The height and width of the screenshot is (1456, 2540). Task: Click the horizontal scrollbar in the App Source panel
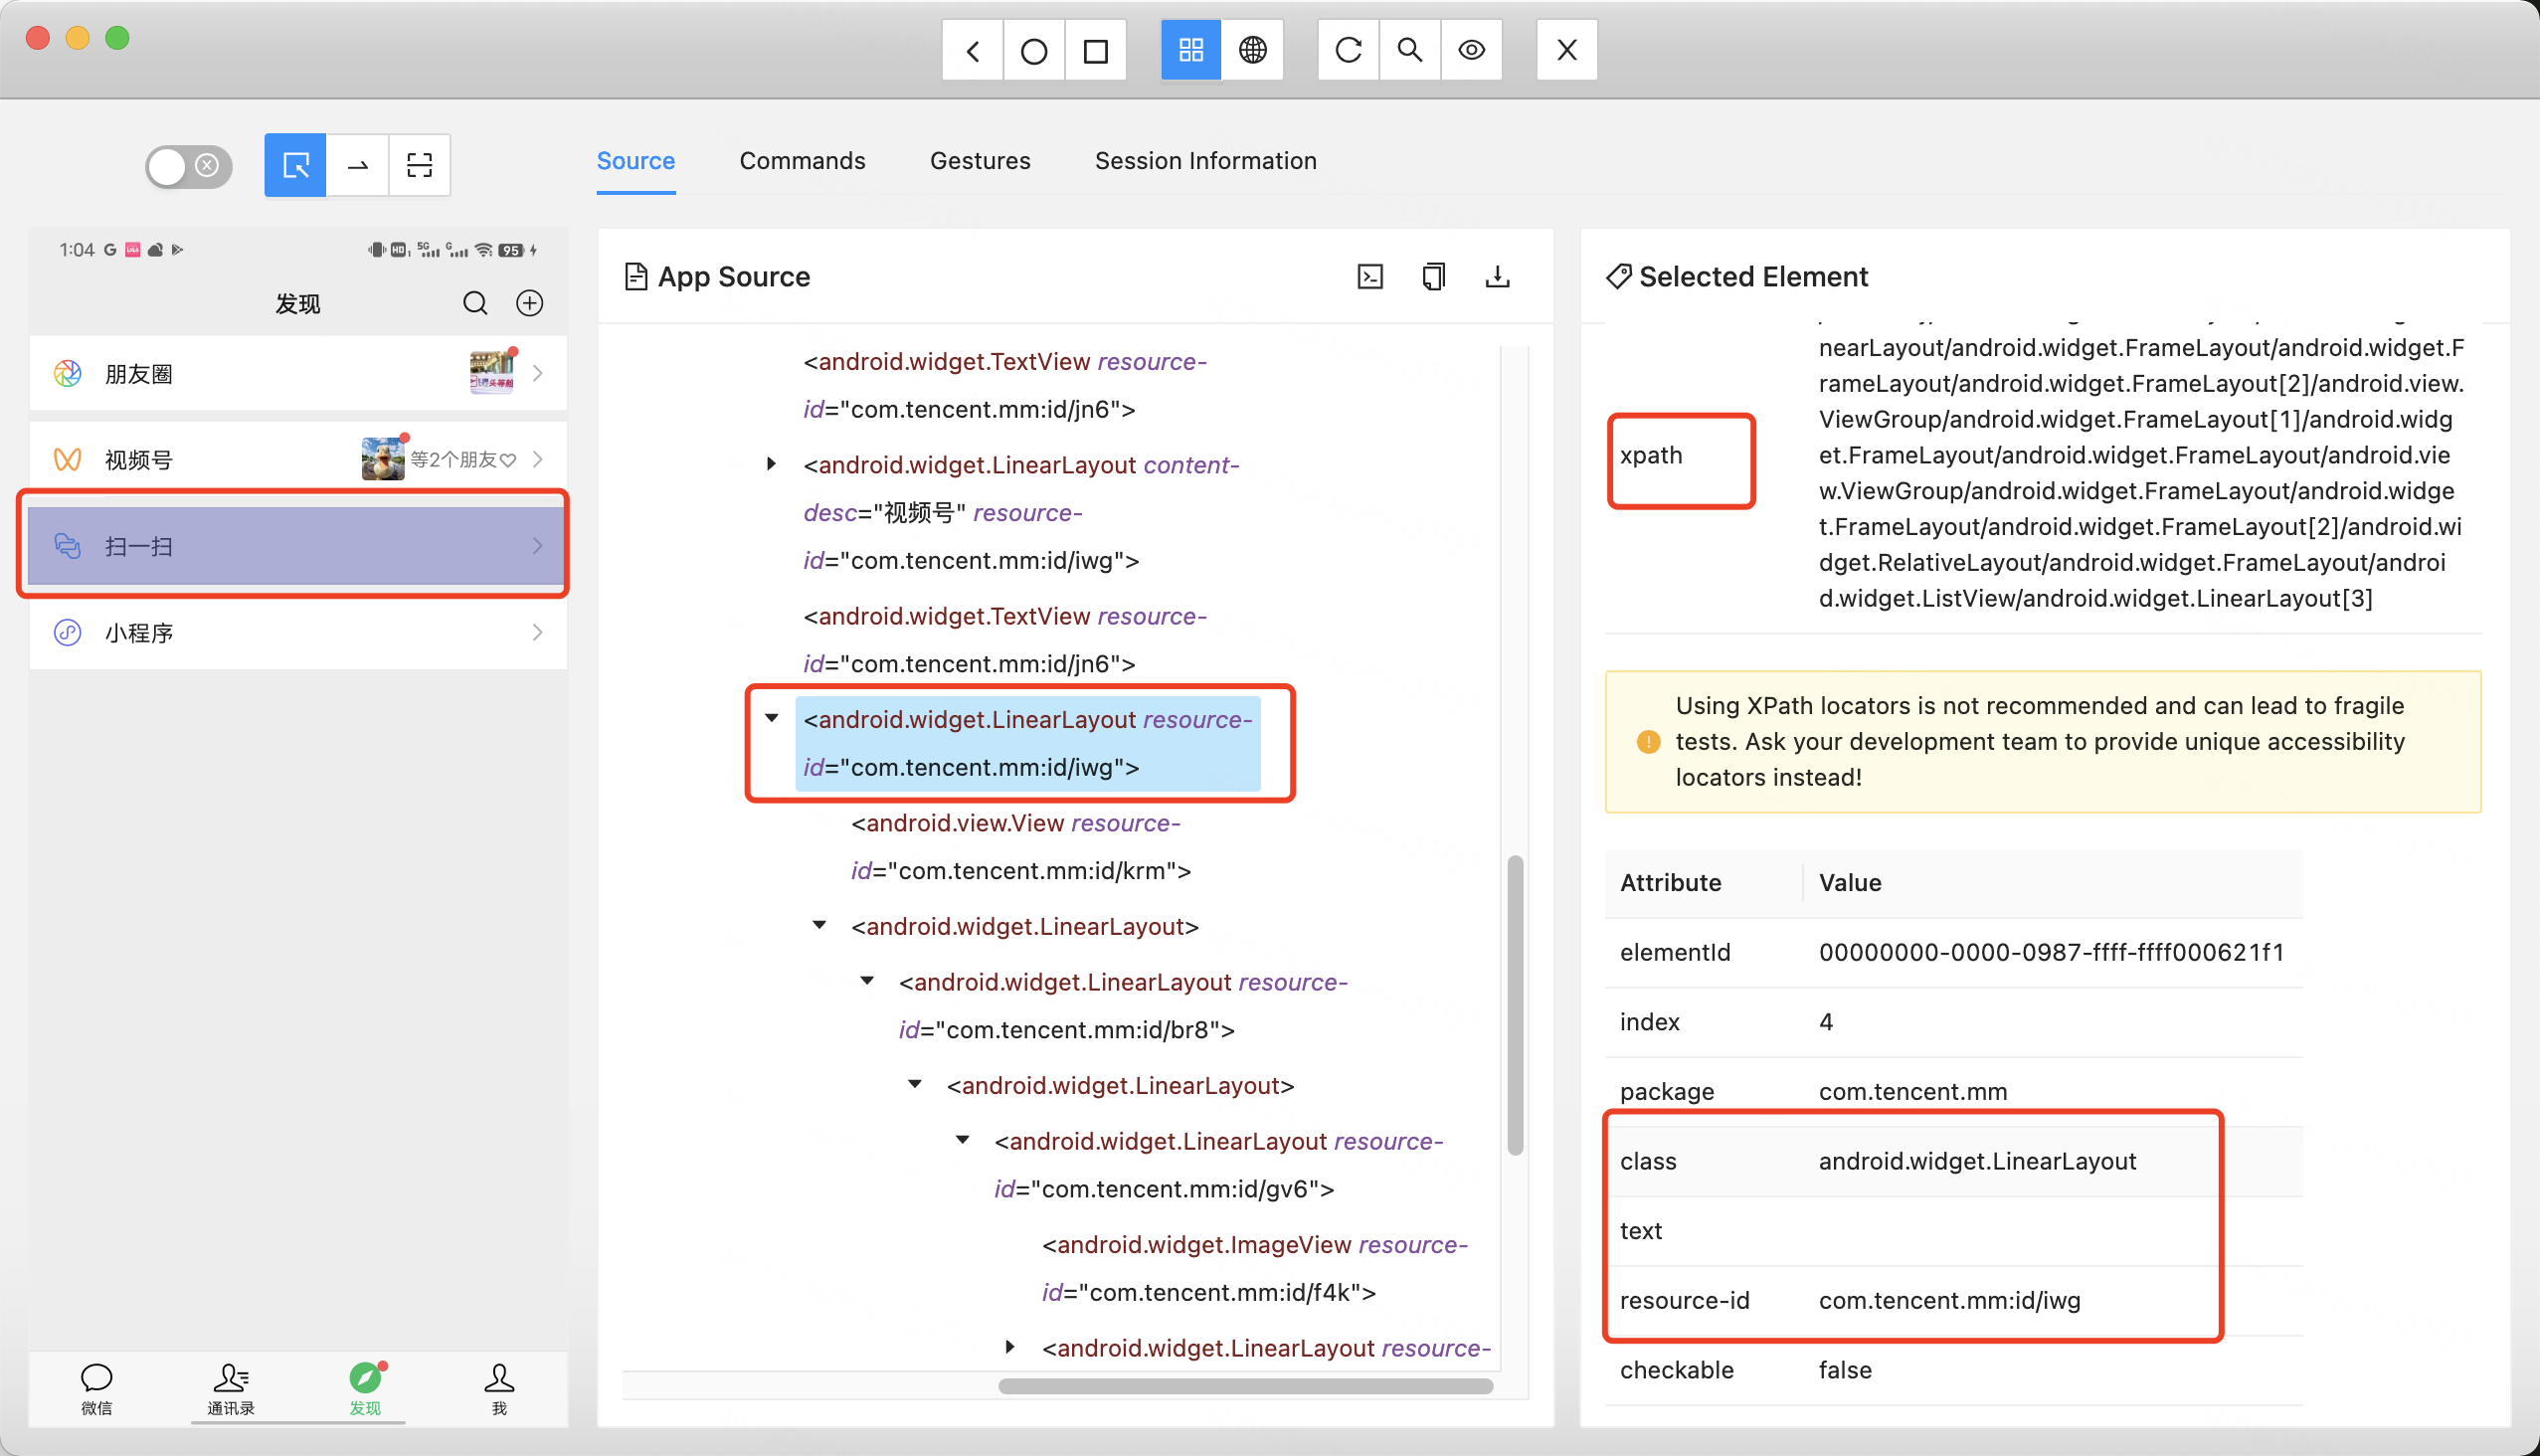coord(1244,1387)
